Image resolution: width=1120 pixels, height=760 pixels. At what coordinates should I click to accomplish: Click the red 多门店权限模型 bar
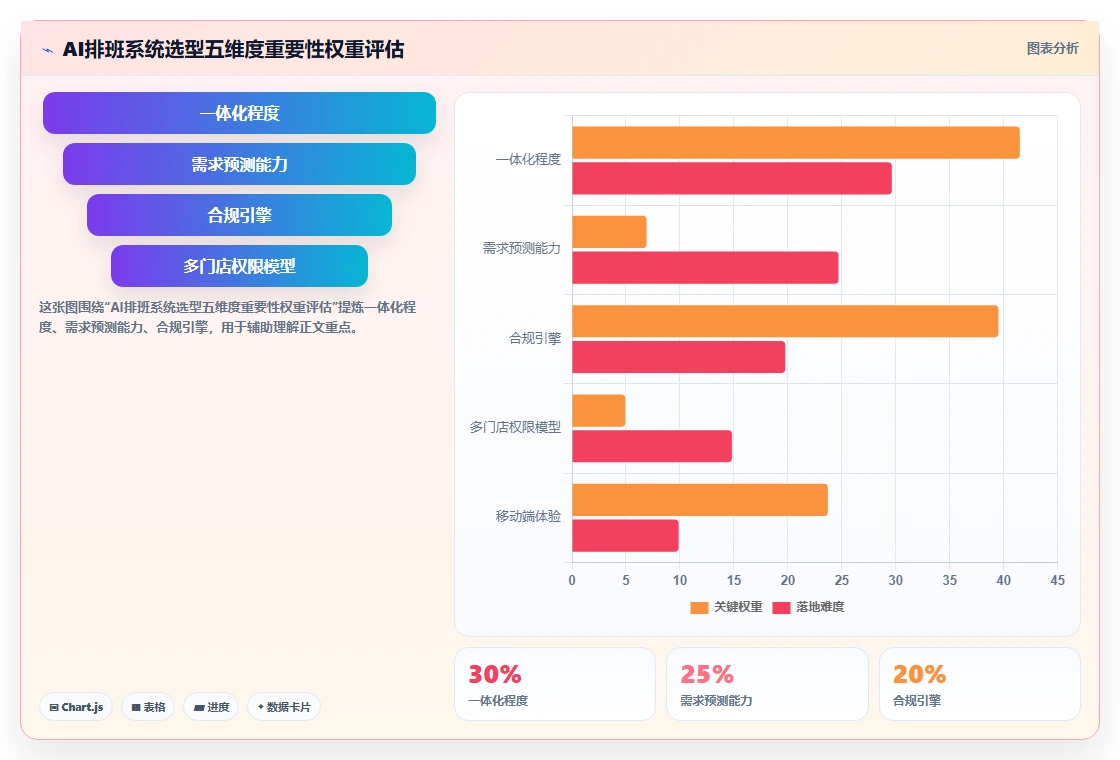coord(652,446)
